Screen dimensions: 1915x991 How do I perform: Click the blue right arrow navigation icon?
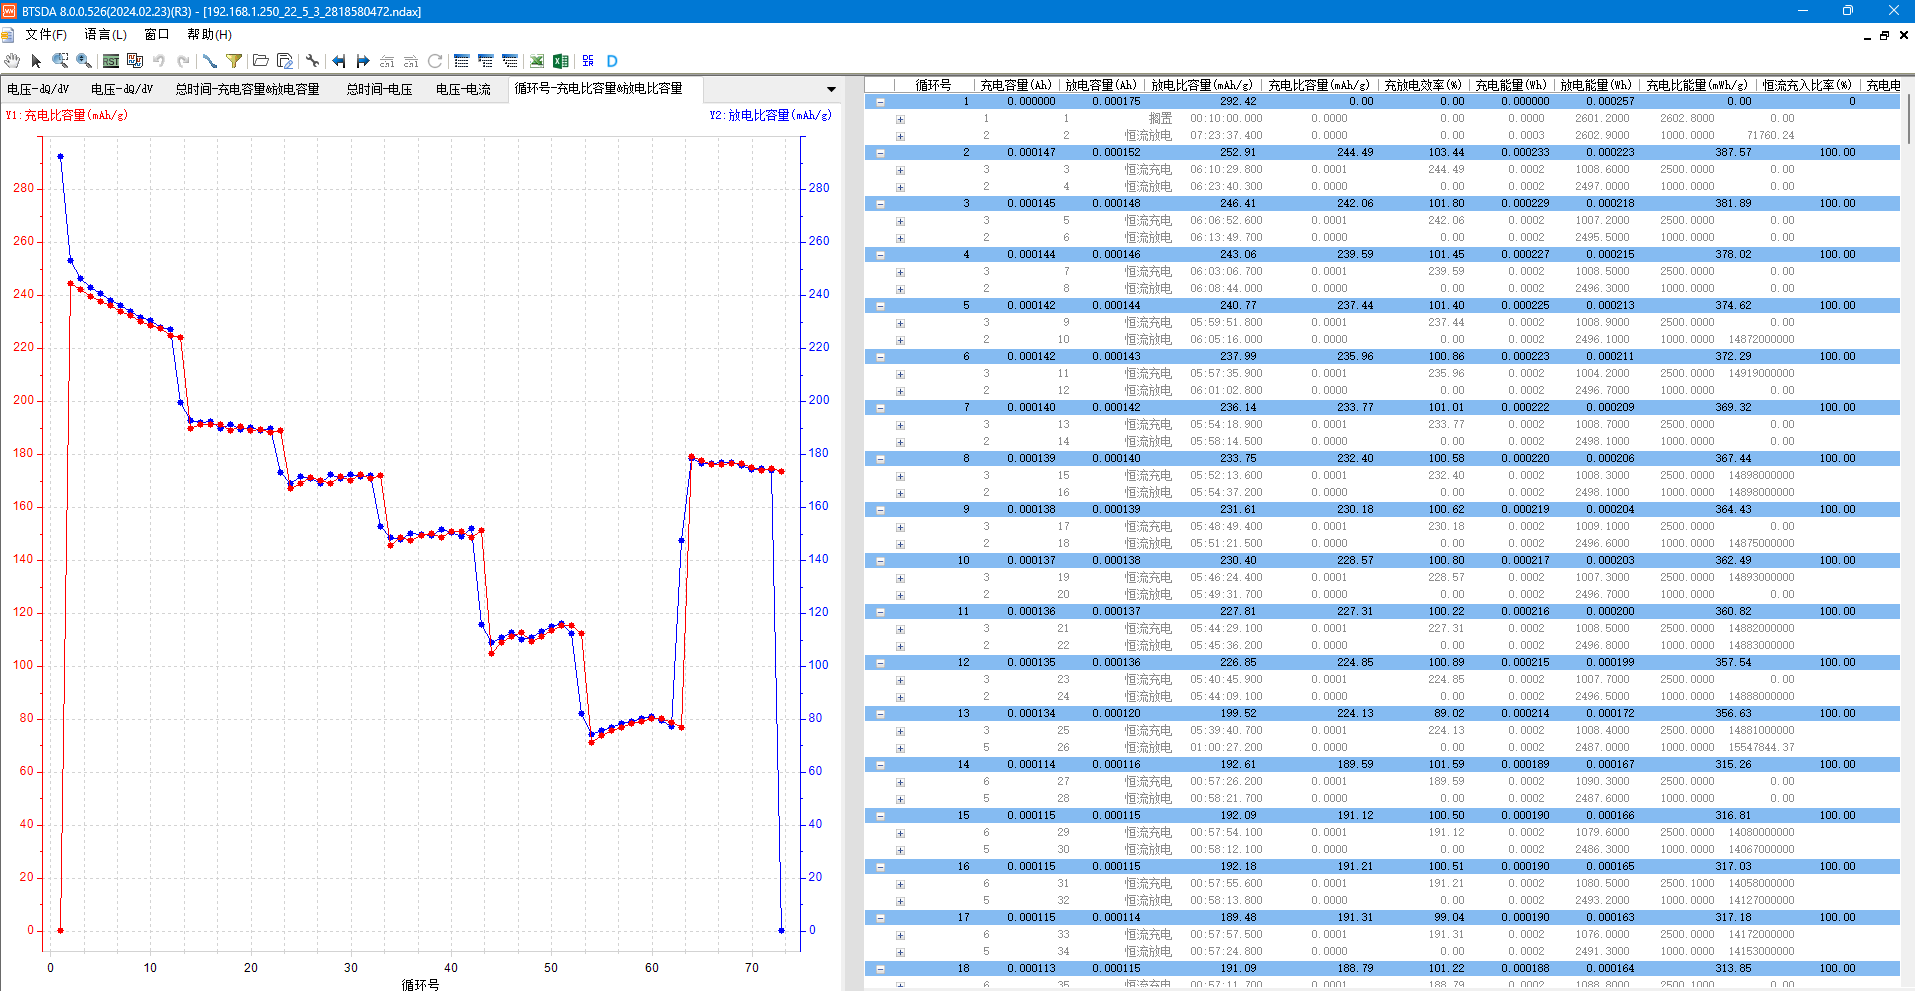click(x=363, y=61)
